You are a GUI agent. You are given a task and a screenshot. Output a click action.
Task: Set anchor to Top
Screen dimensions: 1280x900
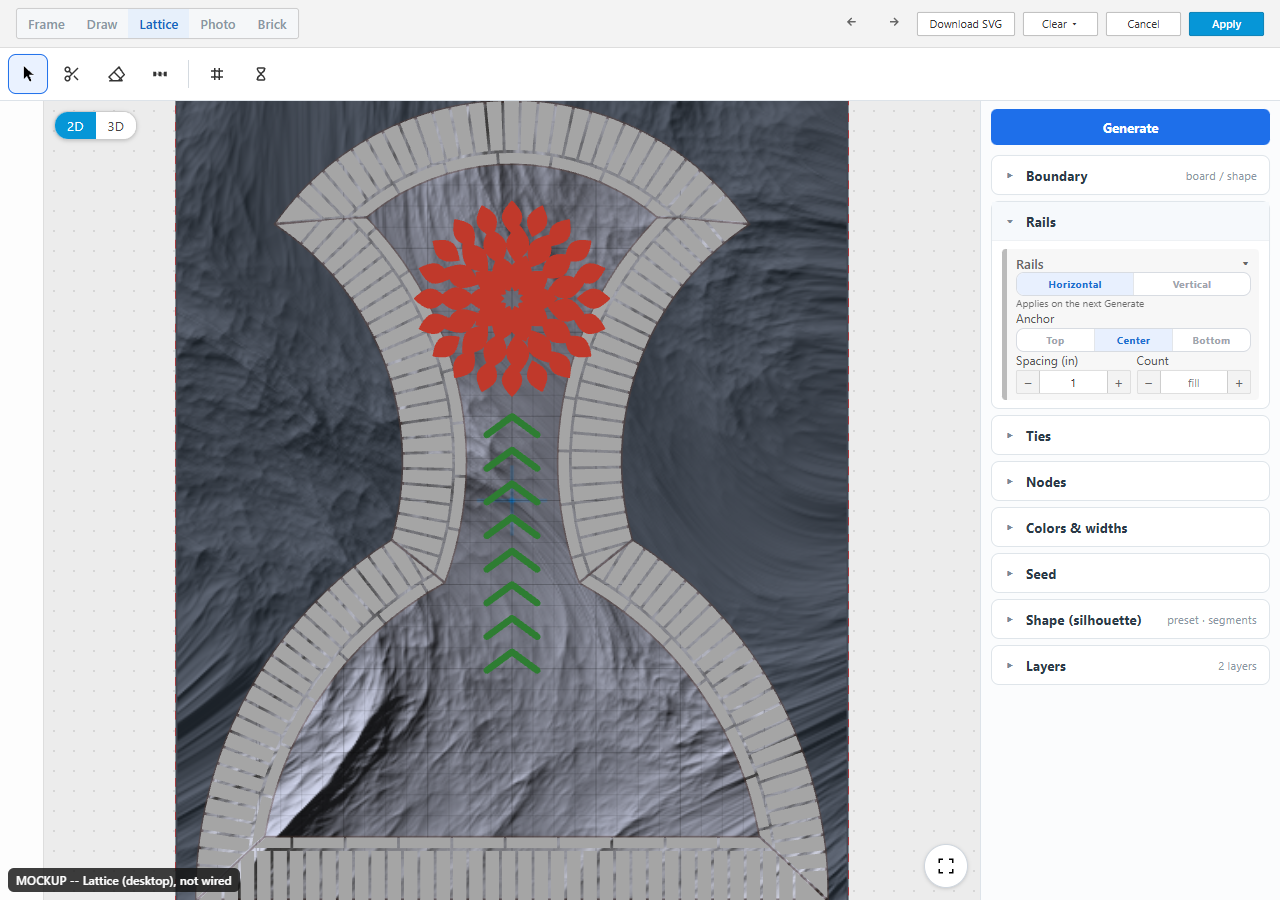(x=1055, y=341)
